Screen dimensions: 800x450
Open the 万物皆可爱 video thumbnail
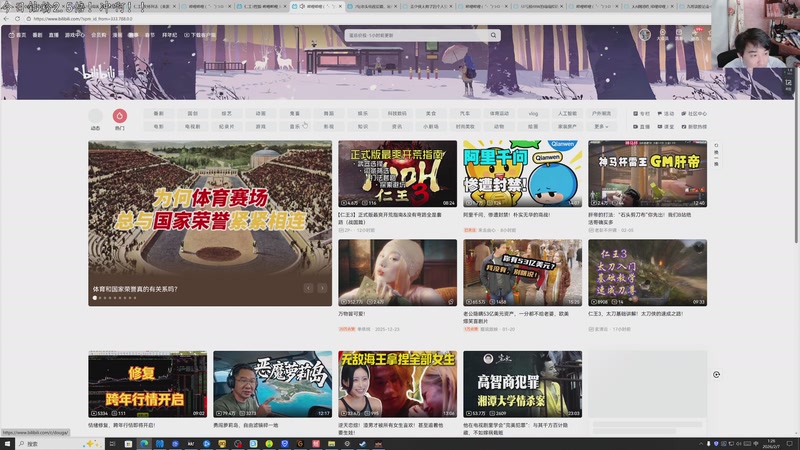tap(397, 273)
